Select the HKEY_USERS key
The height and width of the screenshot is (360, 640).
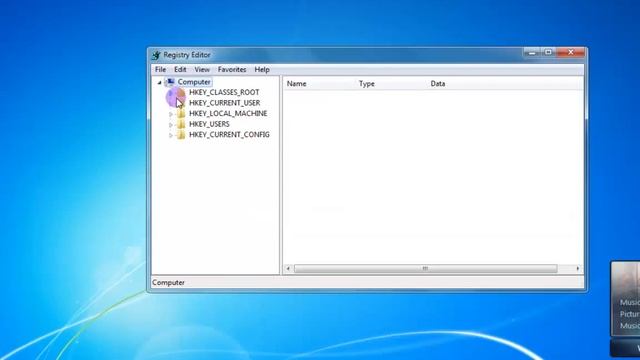(209, 124)
